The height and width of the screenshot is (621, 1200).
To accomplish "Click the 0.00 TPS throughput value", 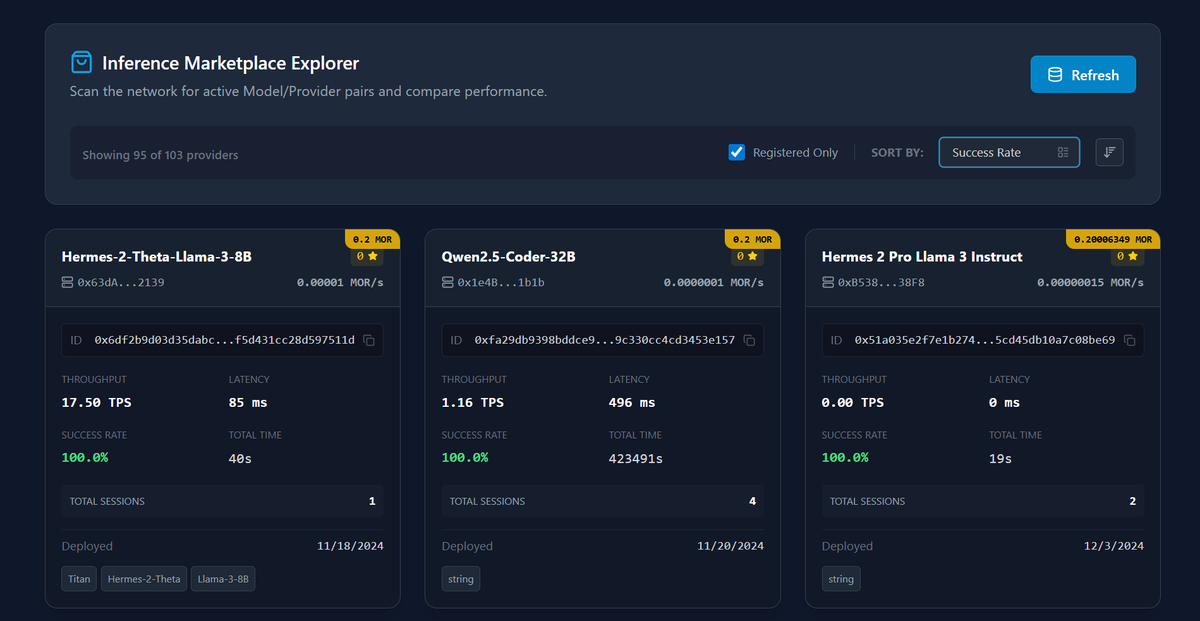I will point(853,402).
